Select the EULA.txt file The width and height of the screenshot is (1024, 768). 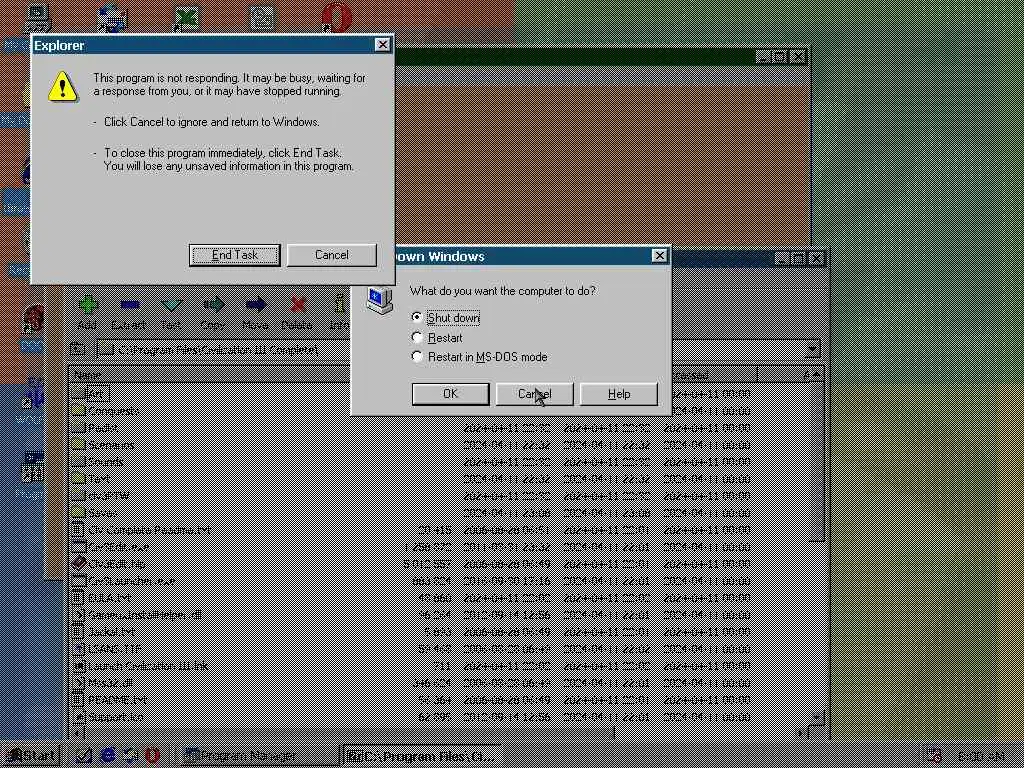click(x=102, y=598)
